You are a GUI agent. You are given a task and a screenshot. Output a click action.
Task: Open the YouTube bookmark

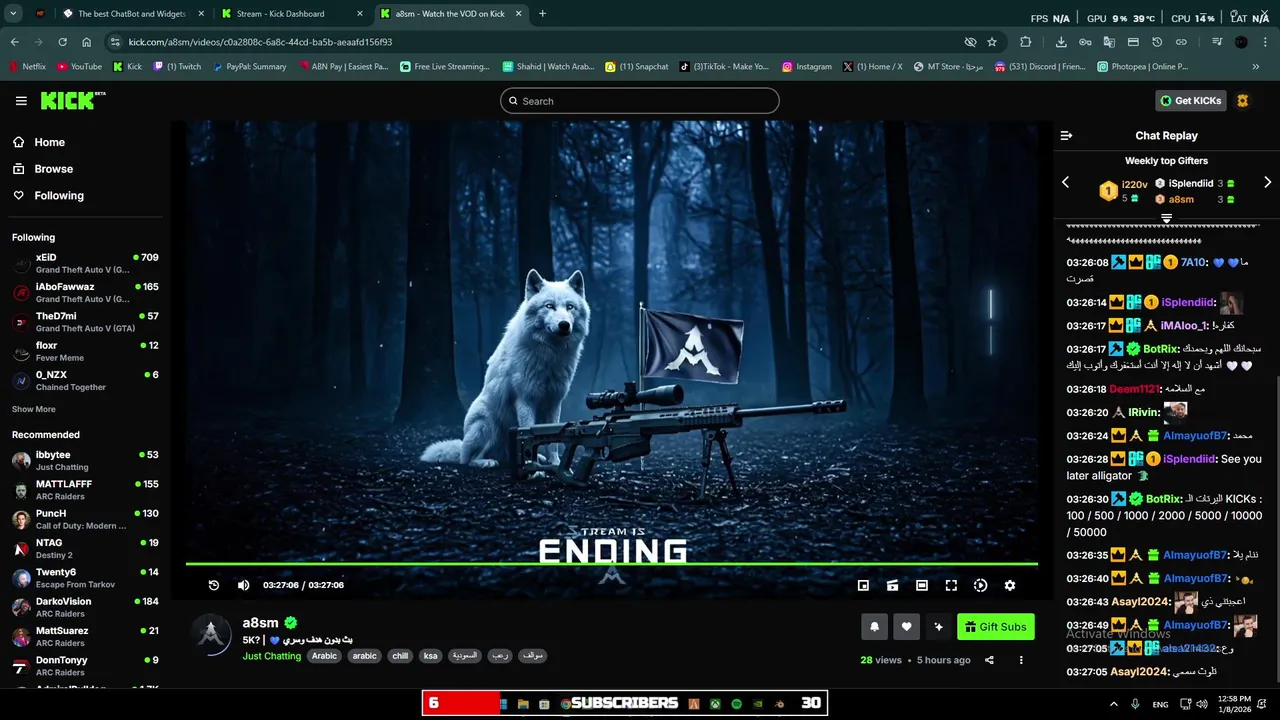pos(79,67)
